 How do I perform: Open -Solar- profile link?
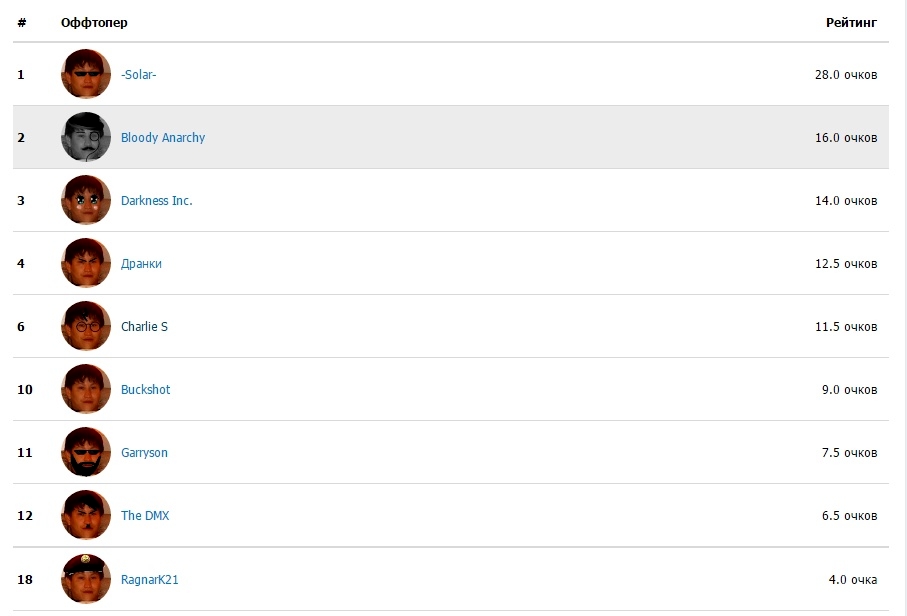(138, 75)
